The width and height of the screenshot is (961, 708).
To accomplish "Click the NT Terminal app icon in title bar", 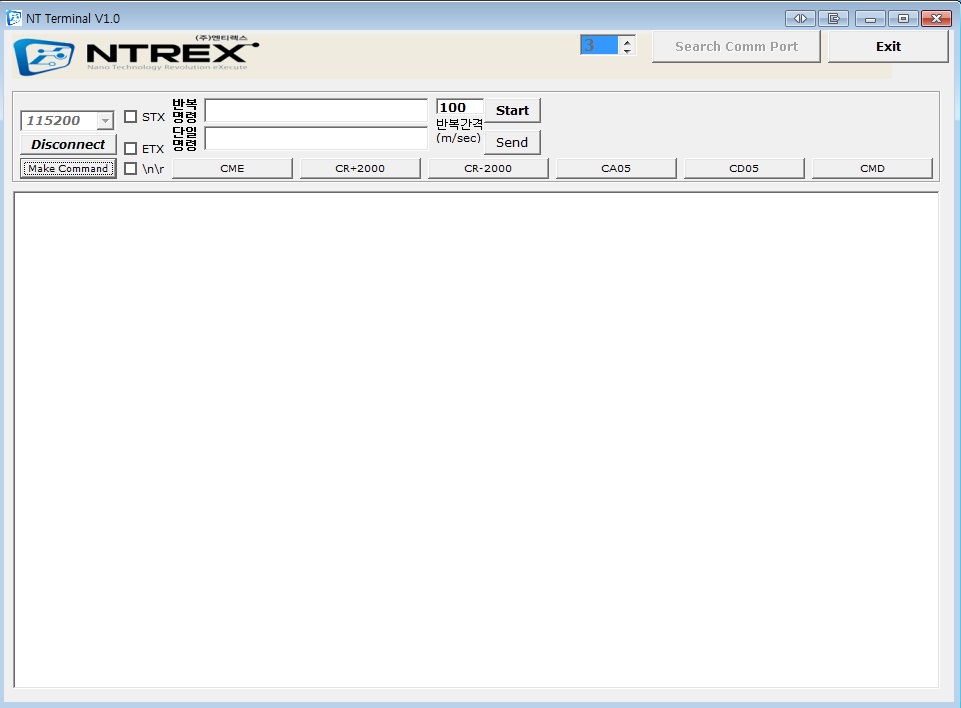I will [x=13, y=18].
